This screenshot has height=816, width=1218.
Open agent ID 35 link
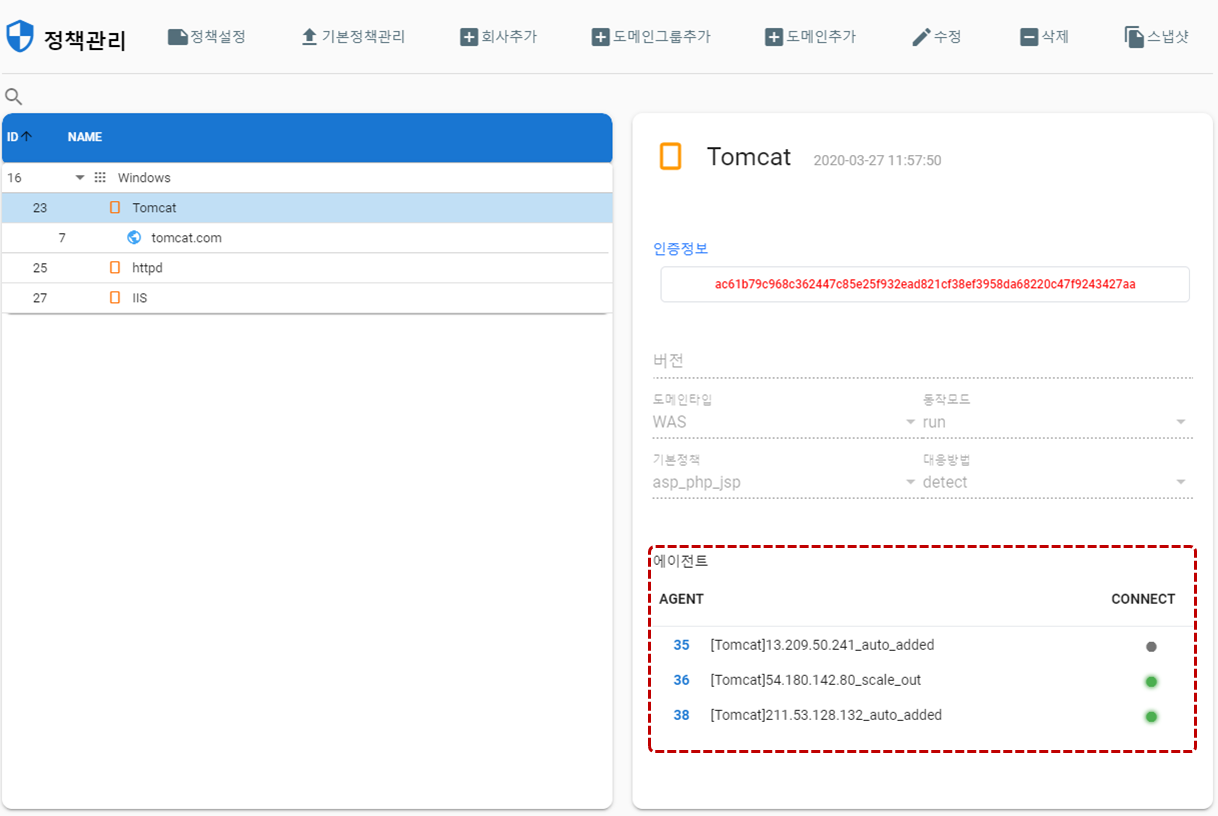coord(681,645)
